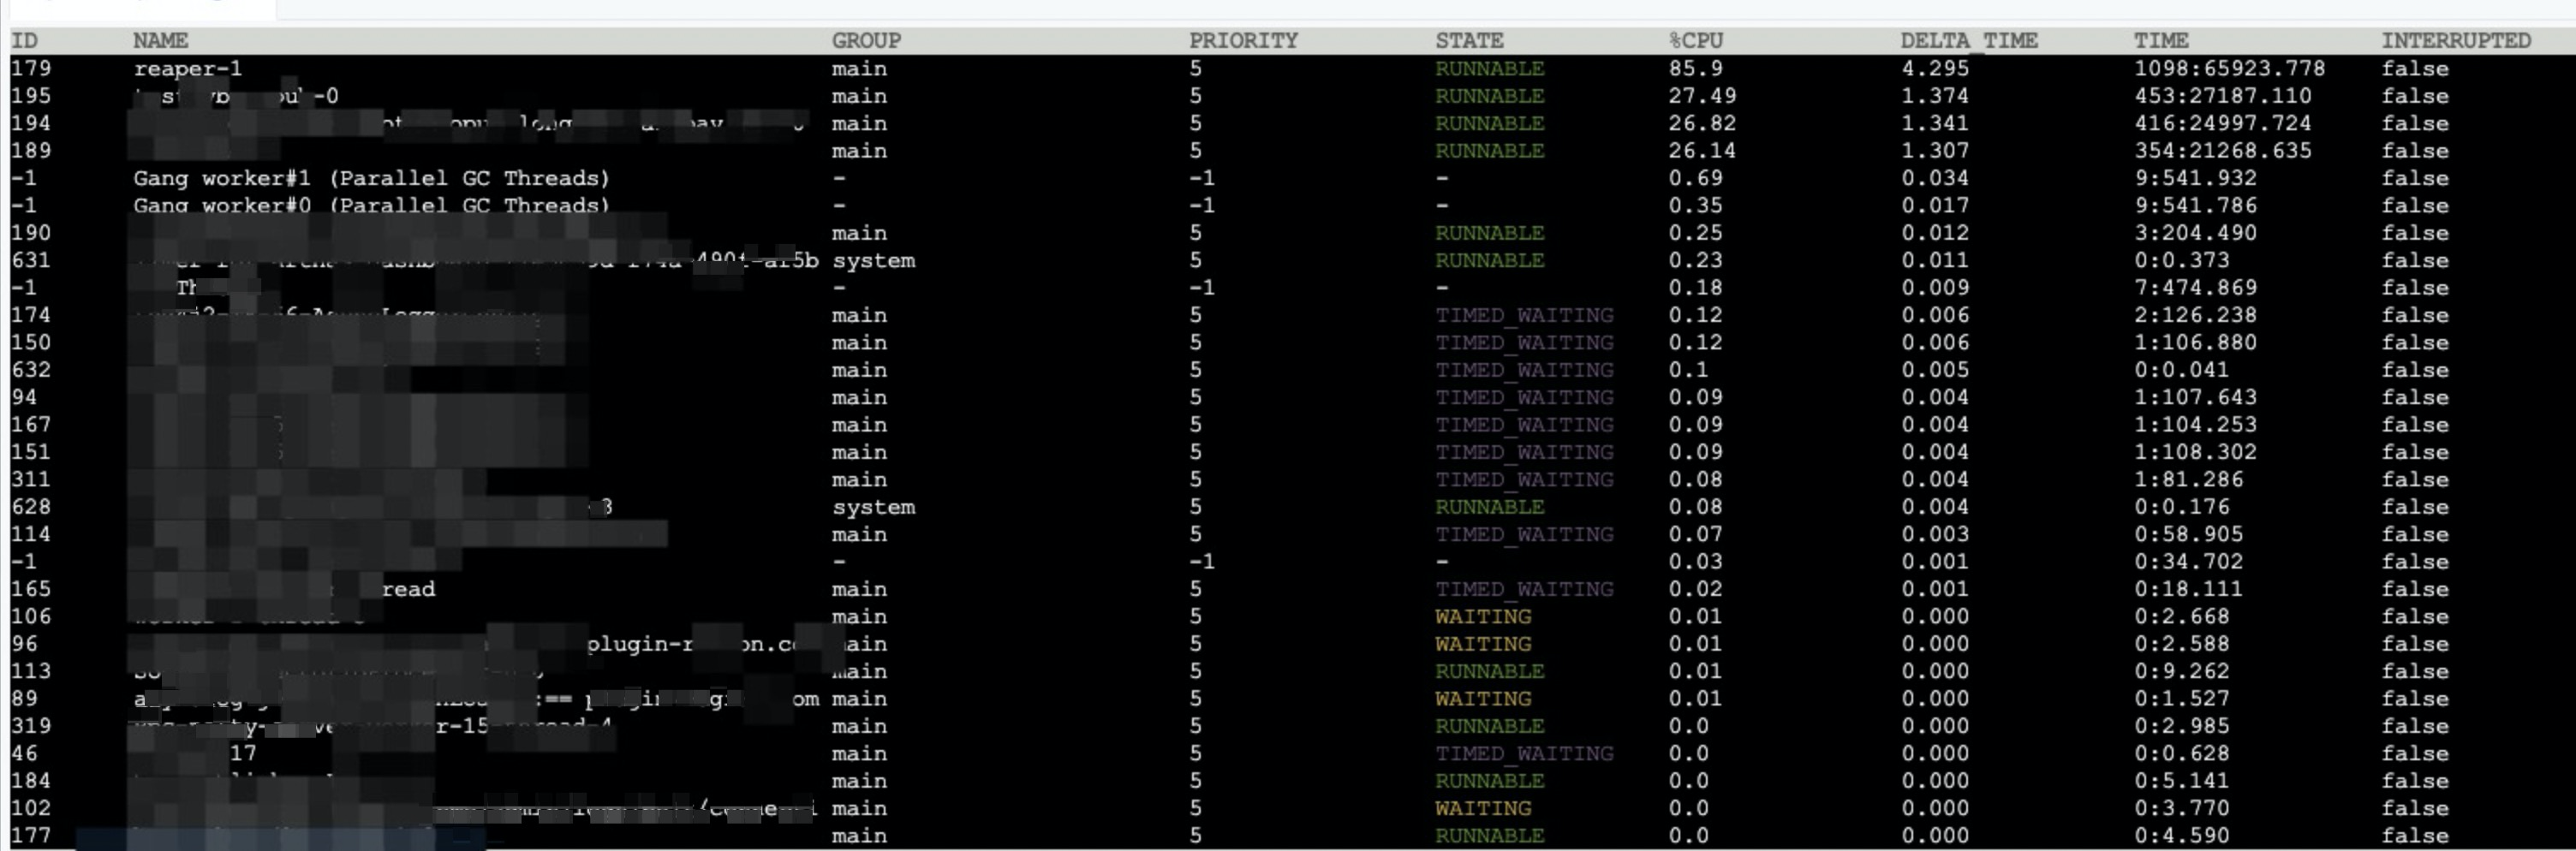
Task: Click the RUNNABLE state of thread 113
Action: point(1490,671)
